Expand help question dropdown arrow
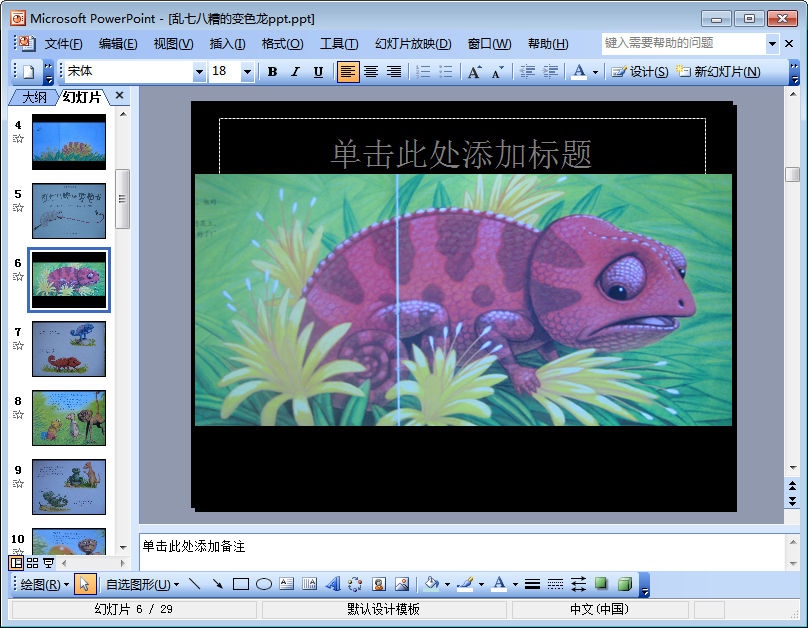Screen dimensions: 808x628 point(772,44)
